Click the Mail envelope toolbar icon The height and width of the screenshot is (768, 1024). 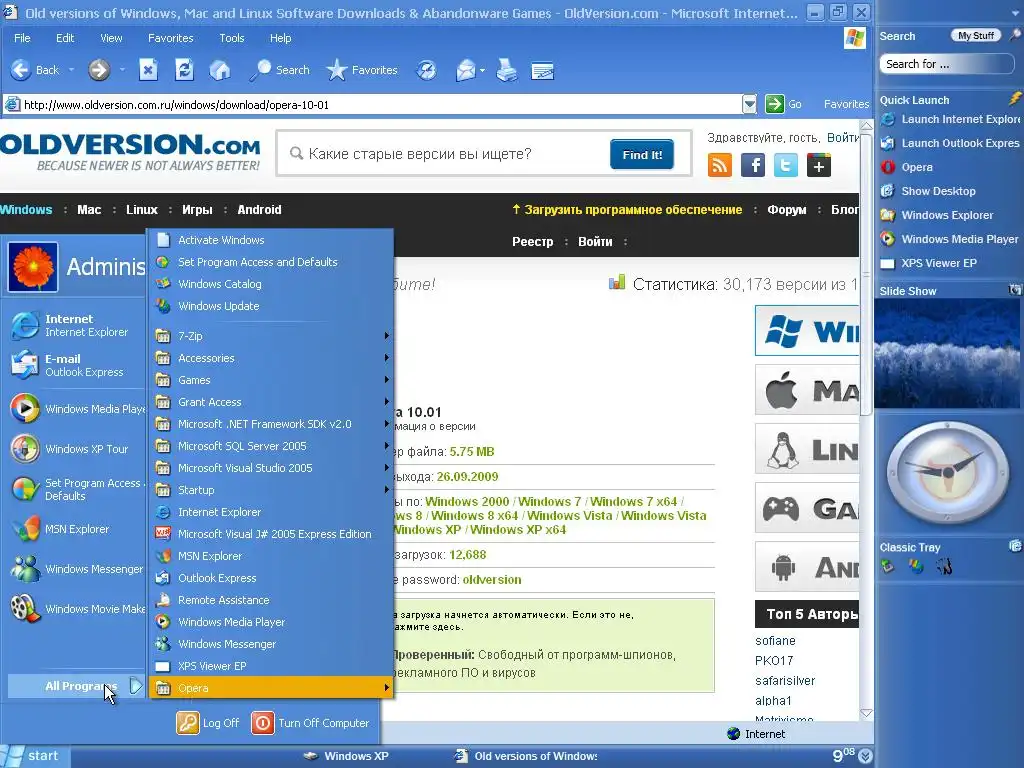[x=465, y=70]
